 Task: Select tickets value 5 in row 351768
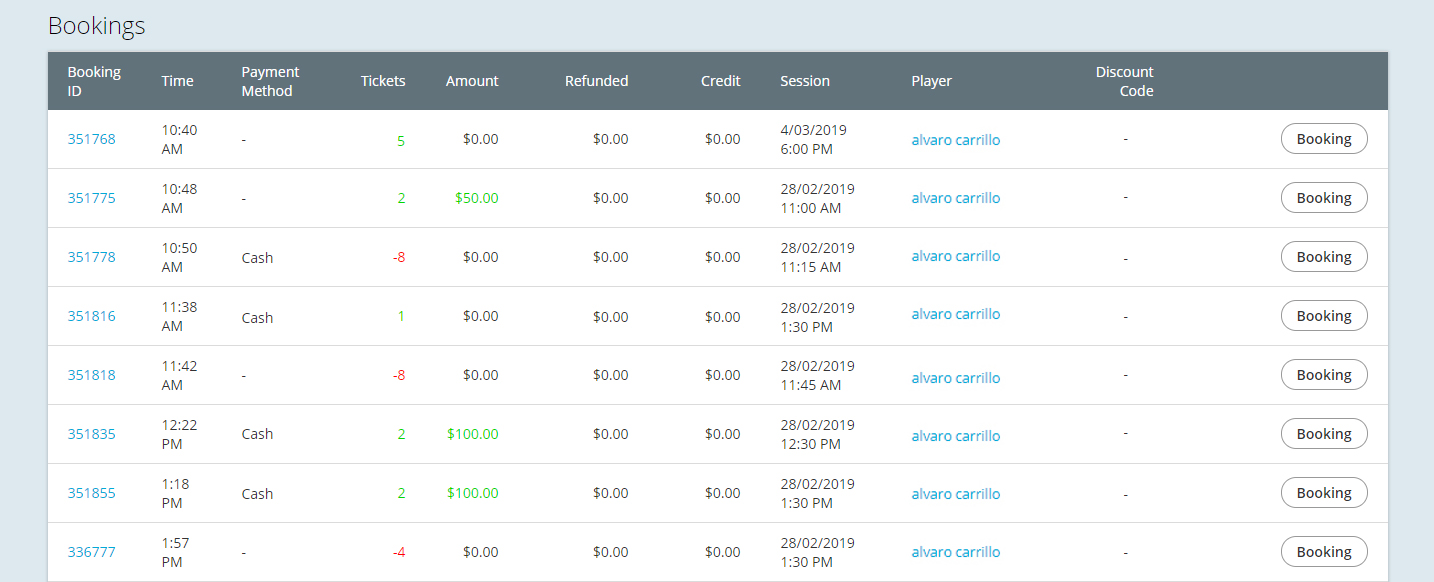click(x=401, y=141)
